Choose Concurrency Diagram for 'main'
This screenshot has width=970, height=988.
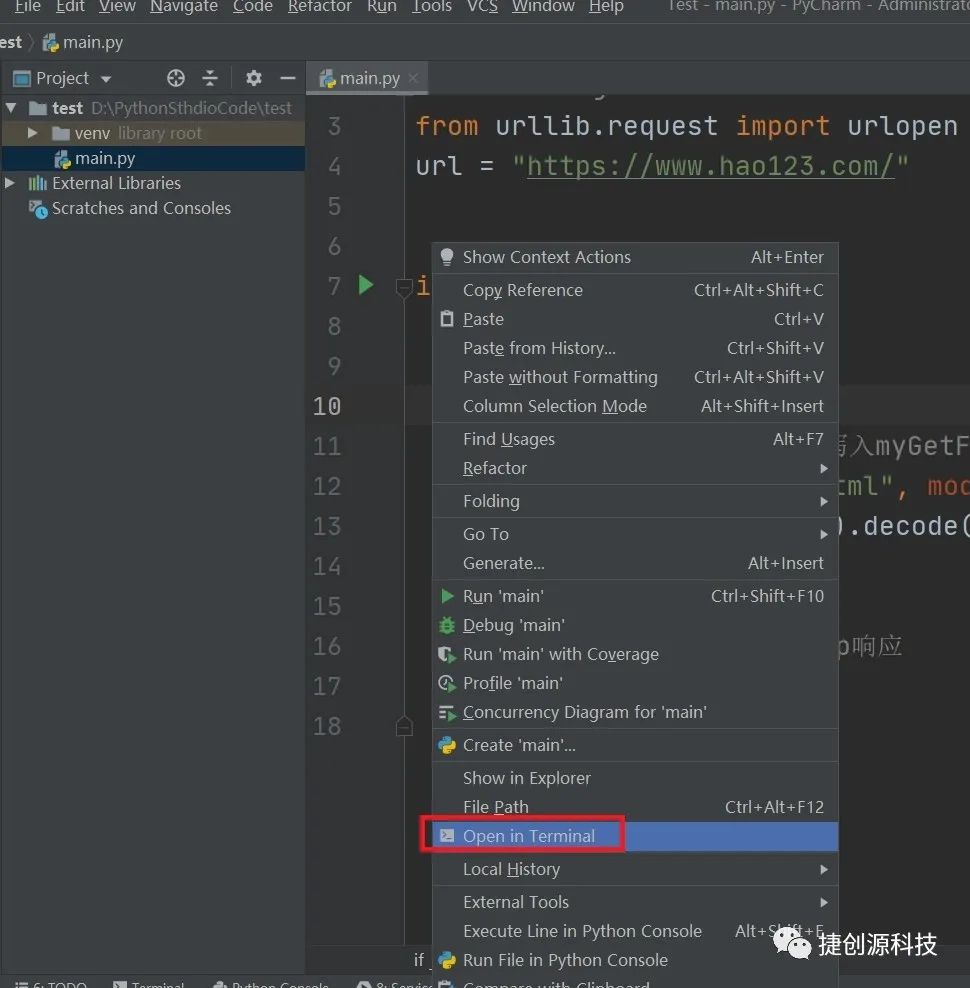coord(635,712)
